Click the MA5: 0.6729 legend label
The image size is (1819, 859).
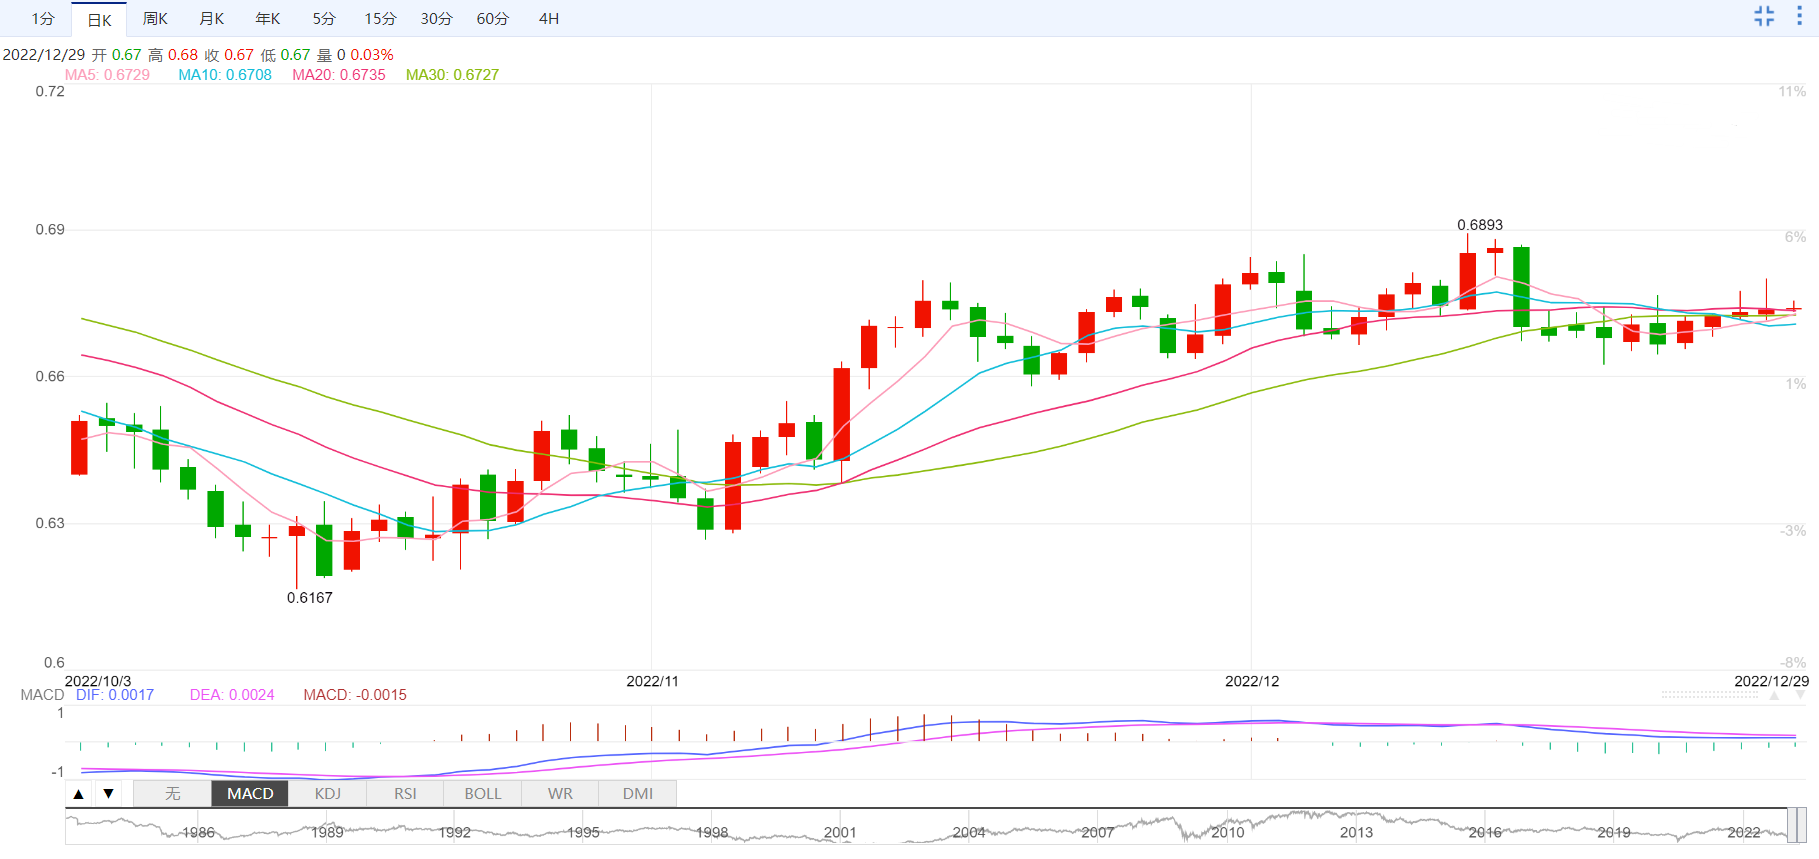(x=107, y=75)
